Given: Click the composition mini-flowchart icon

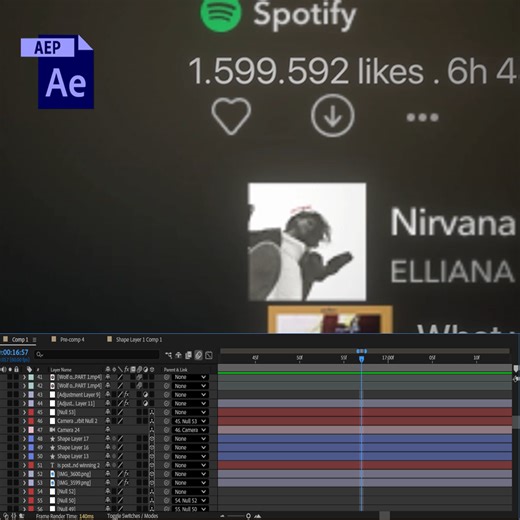Looking at the screenshot, I should pyautogui.click(x=169, y=355).
